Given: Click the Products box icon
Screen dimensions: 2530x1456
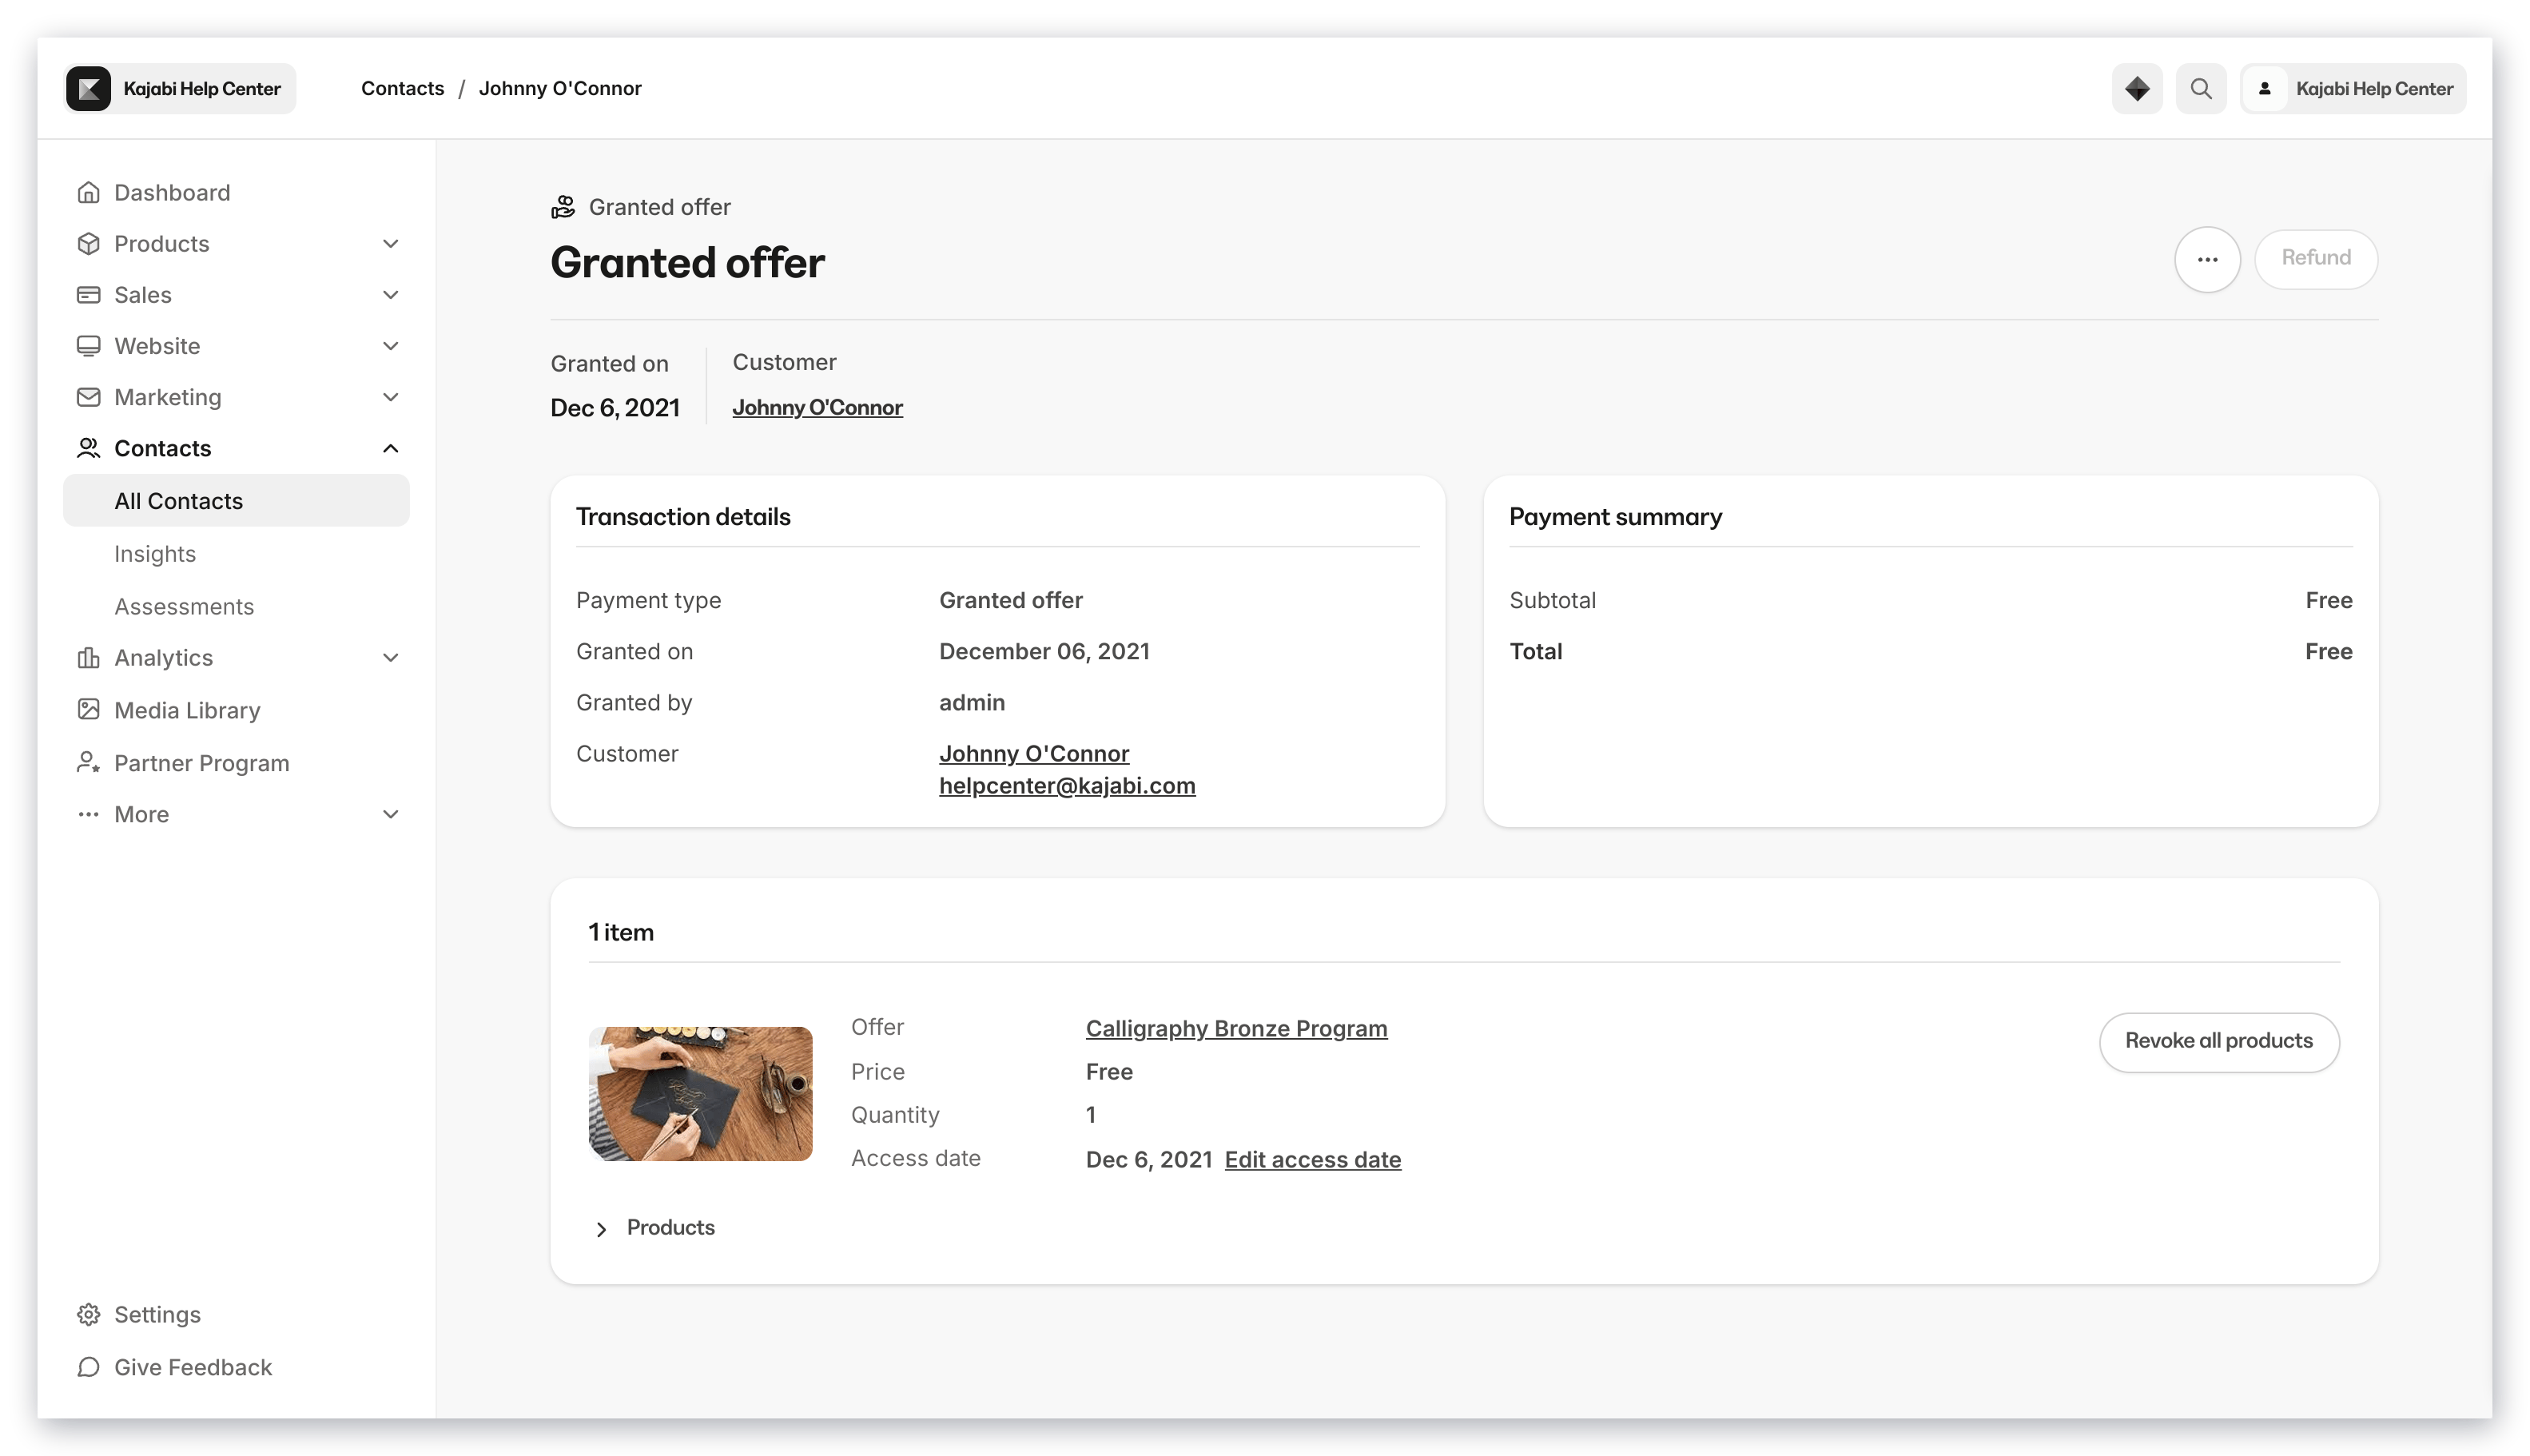Looking at the screenshot, I should pyautogui.click(x=88, y=243).
